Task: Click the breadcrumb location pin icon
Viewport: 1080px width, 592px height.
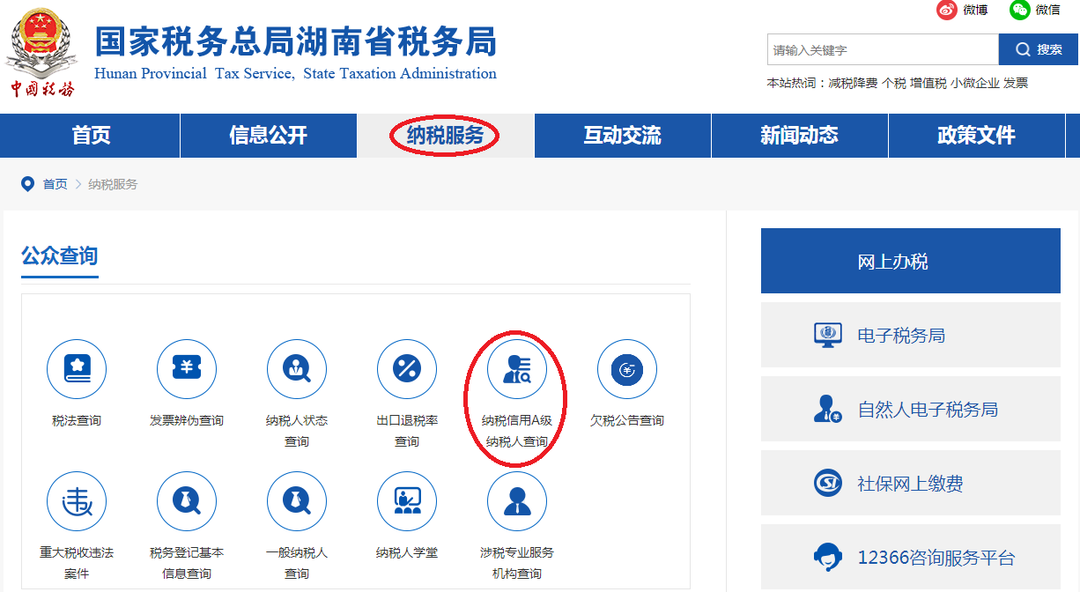Action: (x=28, y=184)
